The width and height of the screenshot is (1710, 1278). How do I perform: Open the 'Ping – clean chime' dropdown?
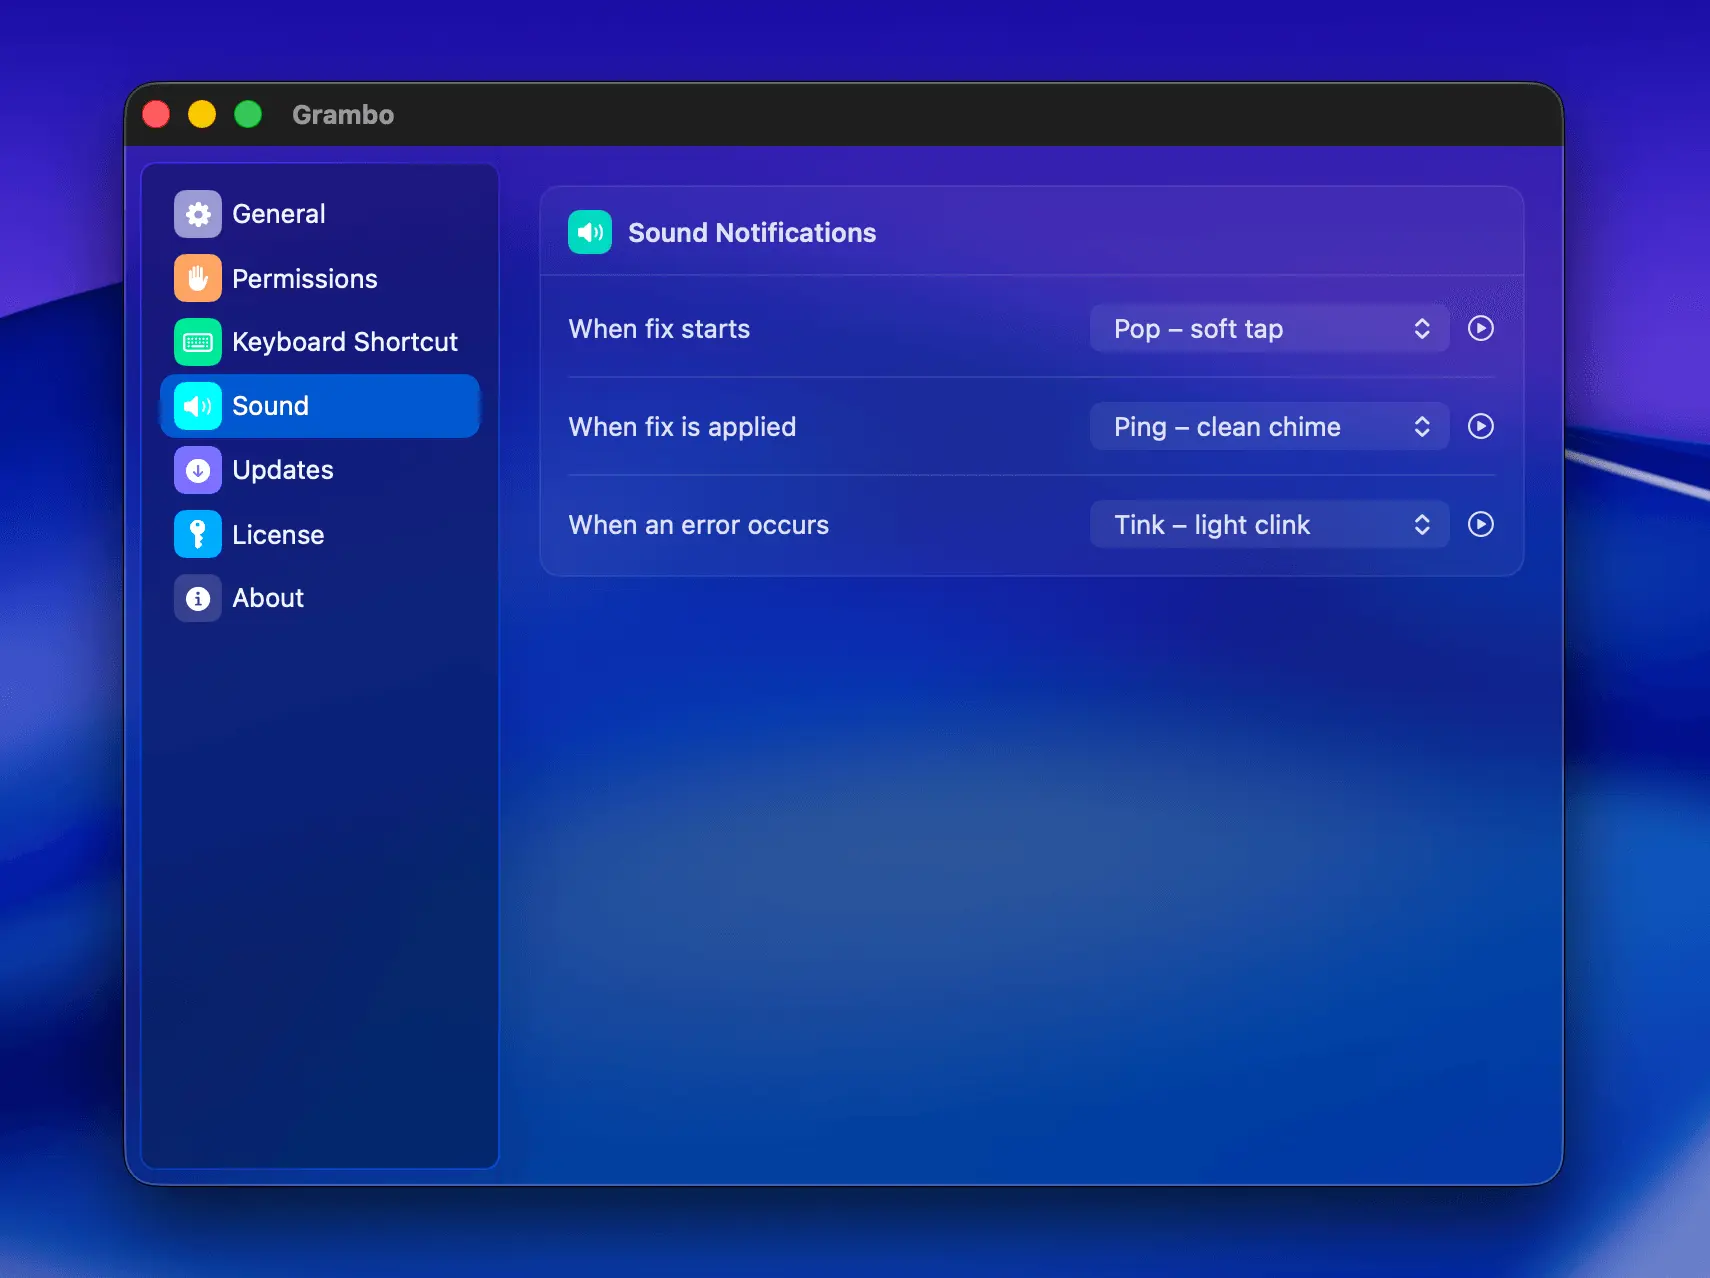point(1269,426)
